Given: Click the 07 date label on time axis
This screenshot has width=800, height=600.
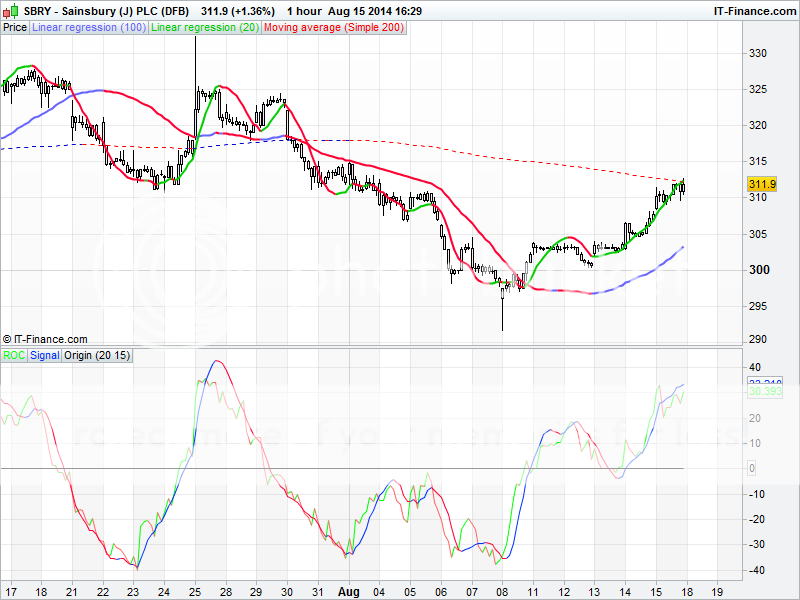Looking at the screenshot, I should tap(472, 592).
